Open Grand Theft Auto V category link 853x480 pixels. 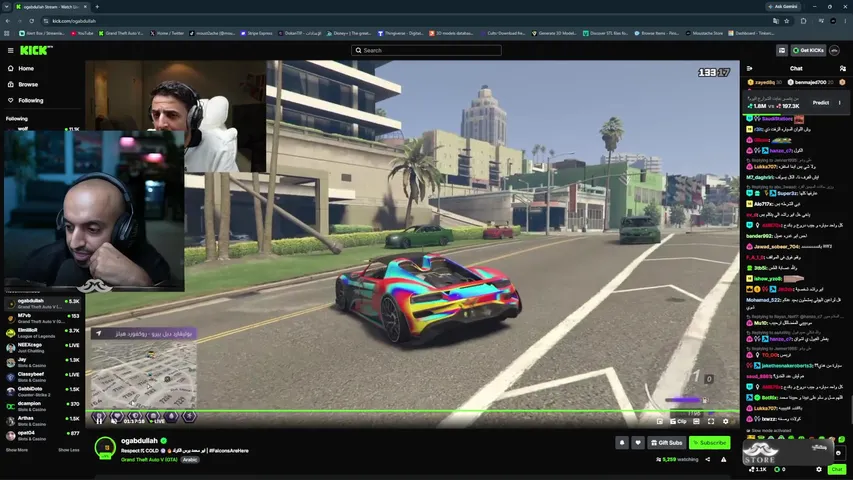149,459
